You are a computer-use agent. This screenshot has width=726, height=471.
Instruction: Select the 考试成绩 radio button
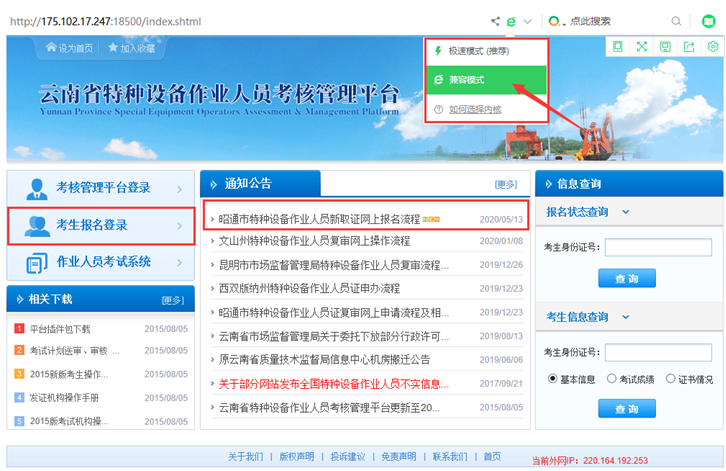(x=611, y=379)
